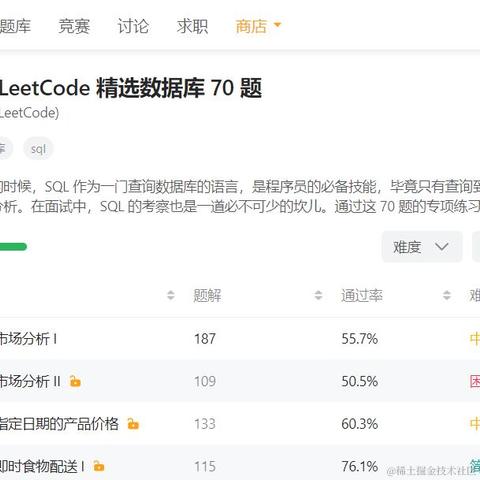Click pass rate 50.5%
The height and width of the screenshot is (480, 480).
coord(360,381)
